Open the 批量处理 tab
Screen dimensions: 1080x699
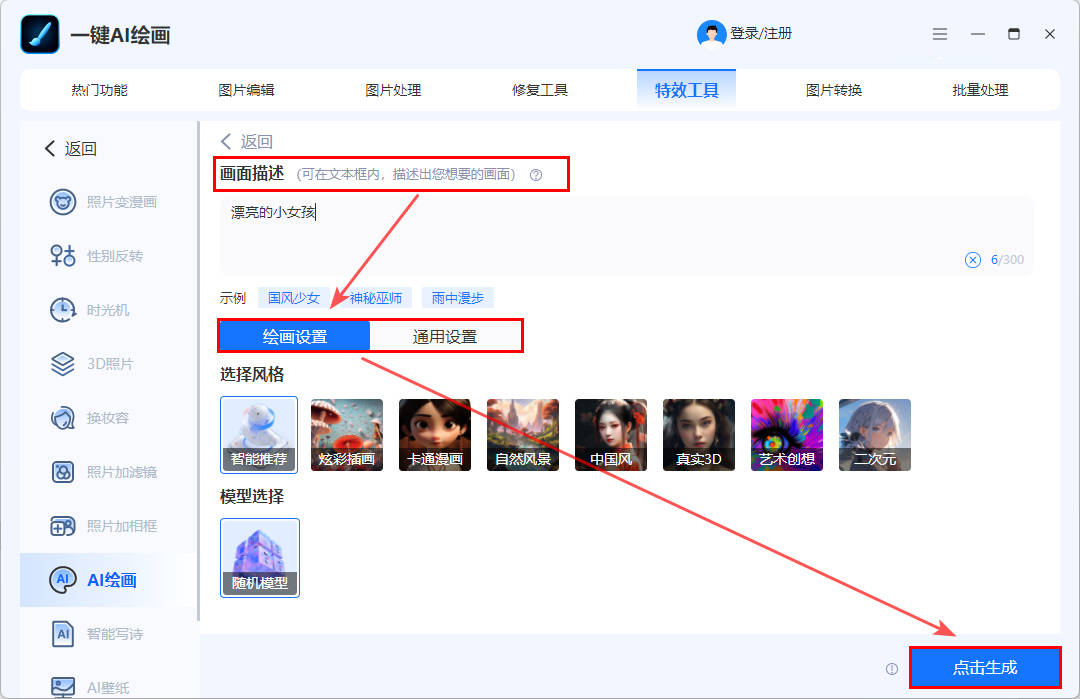pyautogui.click(x=980, y=90)
